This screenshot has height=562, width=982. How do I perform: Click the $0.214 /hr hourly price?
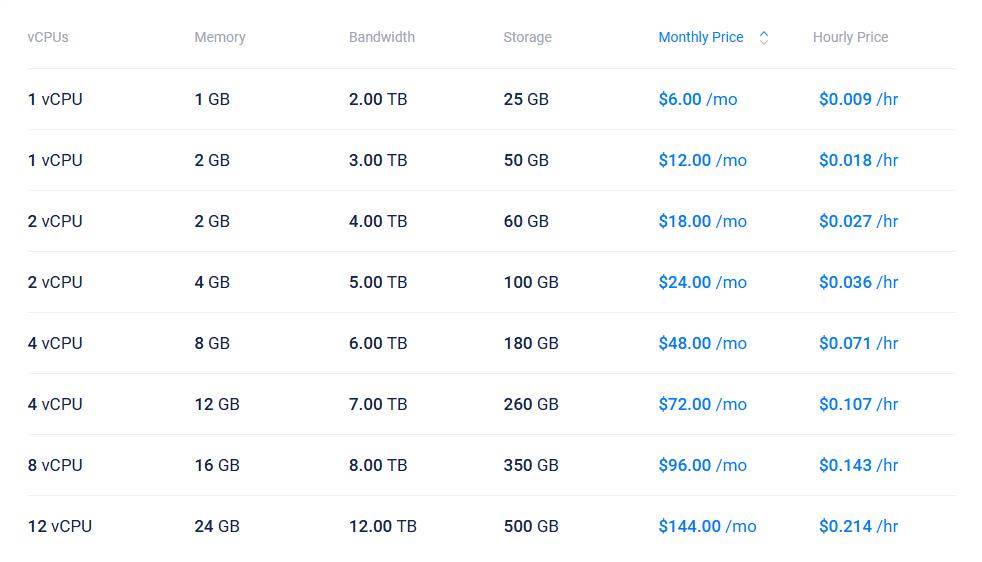pos(858,526)
